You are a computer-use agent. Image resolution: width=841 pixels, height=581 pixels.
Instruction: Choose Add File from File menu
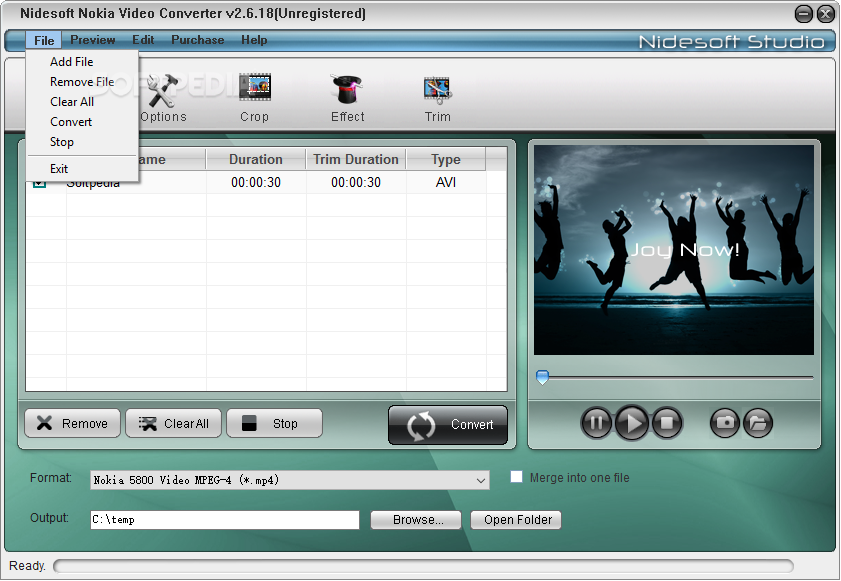(x=71, y=62)
